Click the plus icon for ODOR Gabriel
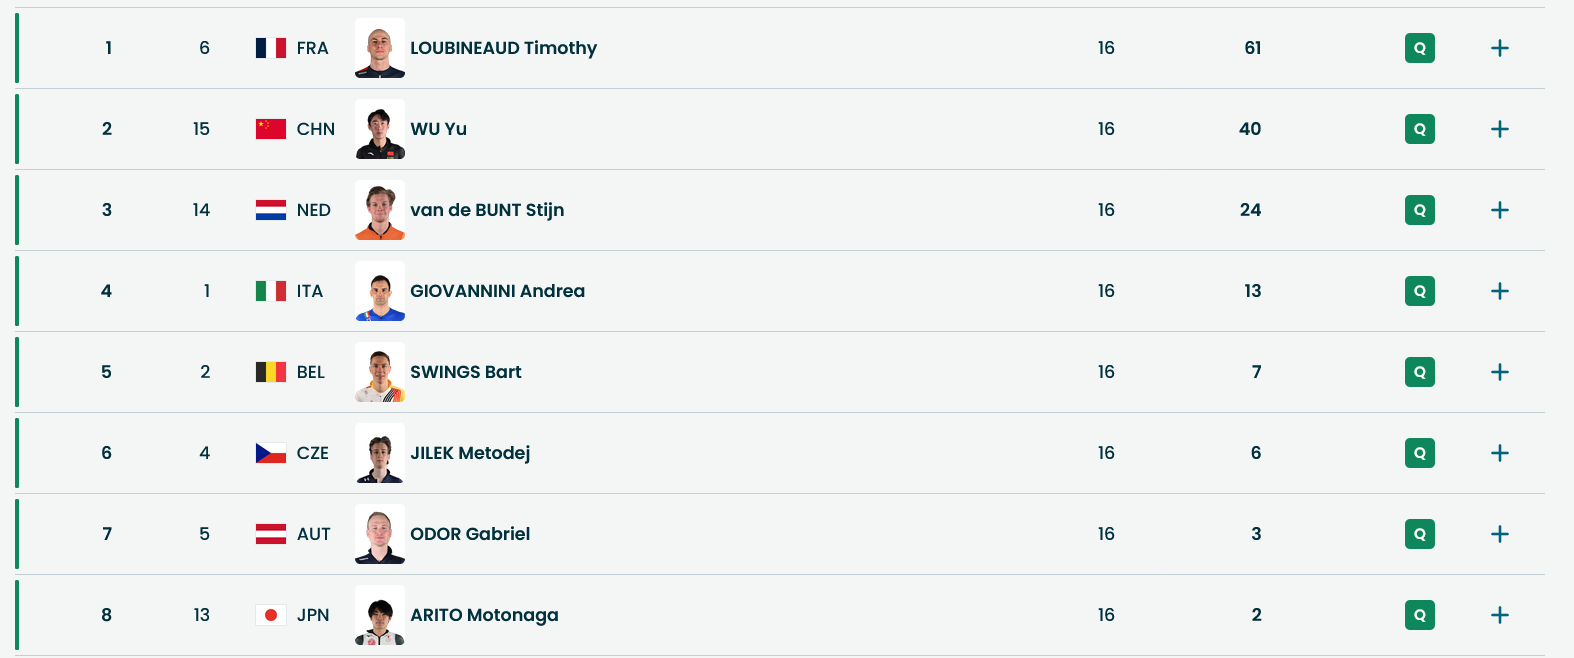The width and height of the screenshot is (1574, 658). (x=1499, y=534)
